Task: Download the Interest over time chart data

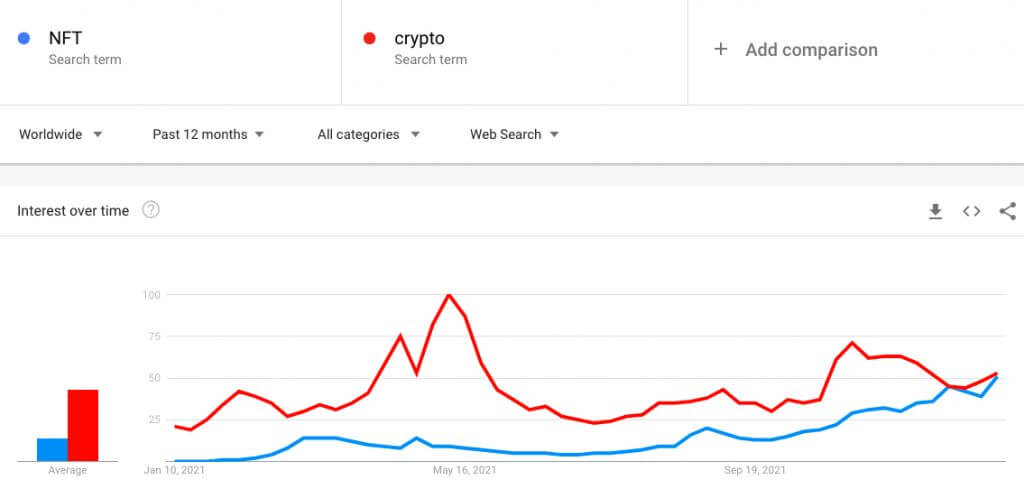Action: [x=935, y=211]
